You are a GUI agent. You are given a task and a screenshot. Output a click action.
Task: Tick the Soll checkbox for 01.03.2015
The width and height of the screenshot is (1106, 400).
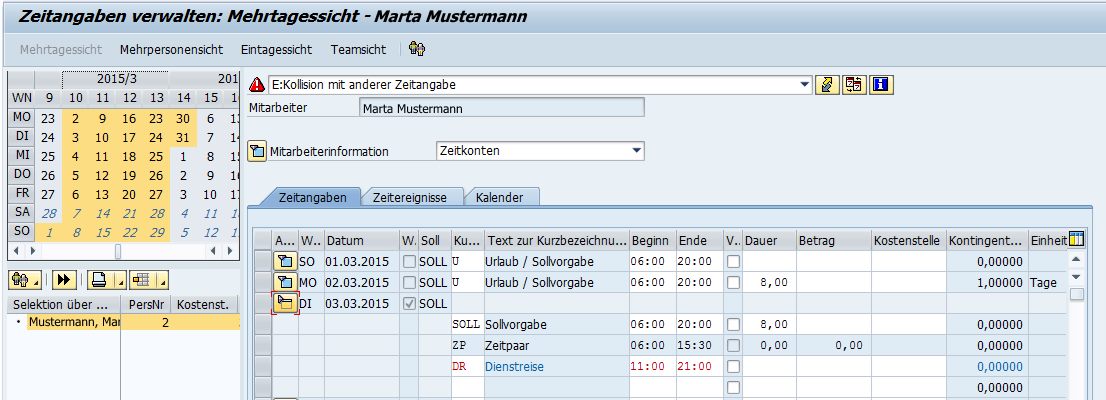pyautogui.click(x=409, y=261)
